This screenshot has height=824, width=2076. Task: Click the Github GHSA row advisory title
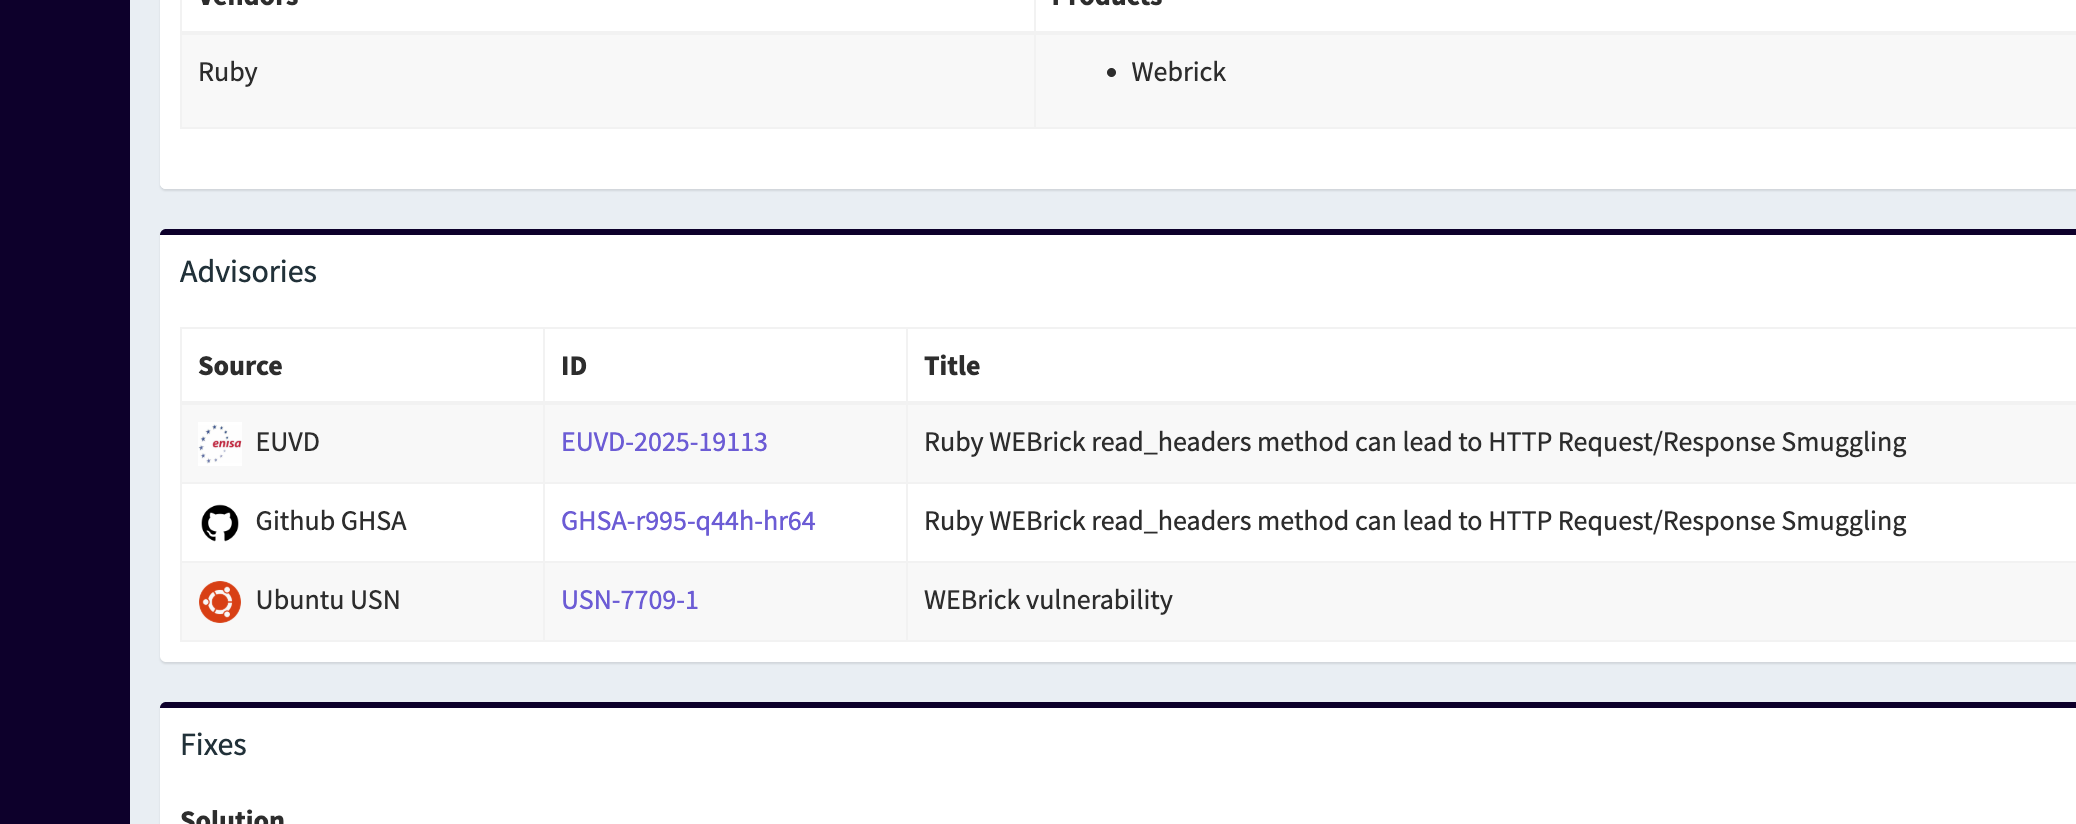coord(1415,521)
